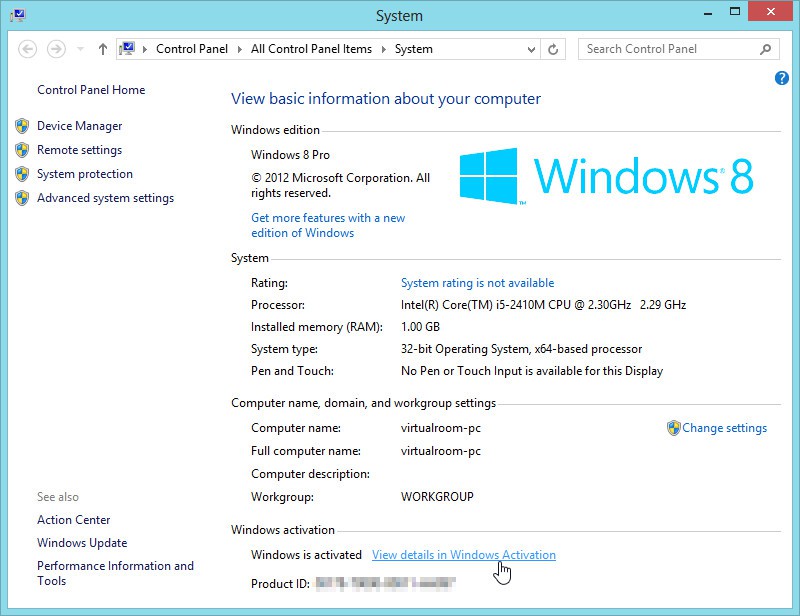Maximize the System window
This screenshot has height=616, width=800.
pos(735,11)
